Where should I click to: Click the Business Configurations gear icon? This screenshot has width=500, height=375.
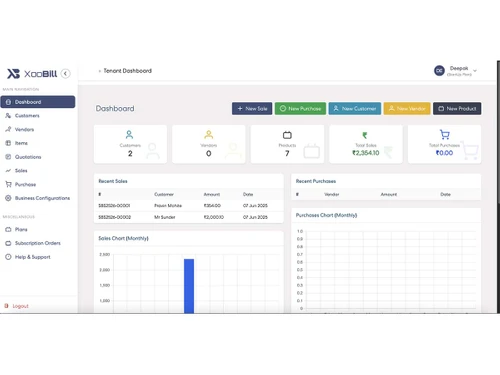pyautogui.click(x=8, y=198)
